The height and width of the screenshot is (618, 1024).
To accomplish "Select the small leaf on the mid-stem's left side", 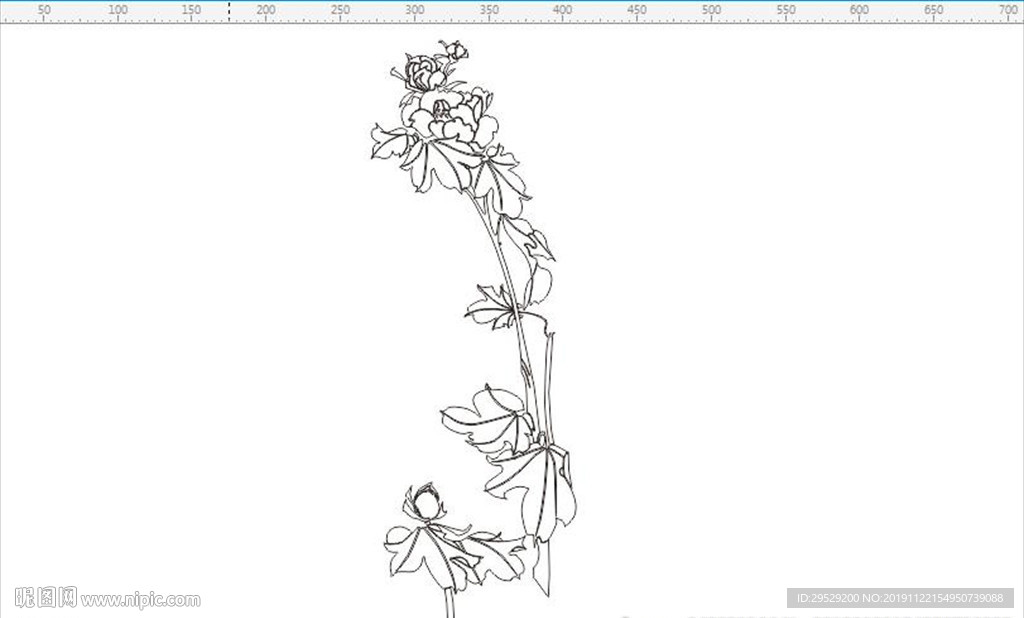I will (x=491, y=306).
